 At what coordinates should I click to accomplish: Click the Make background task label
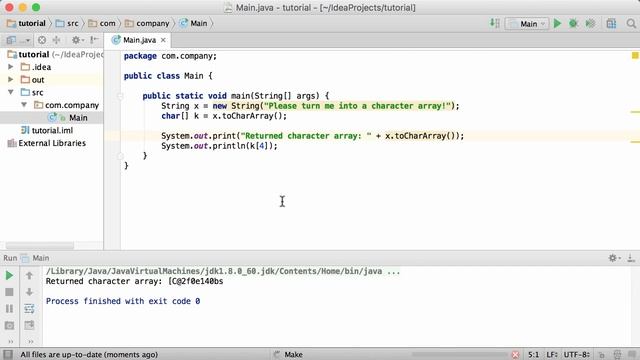[293, 354]
